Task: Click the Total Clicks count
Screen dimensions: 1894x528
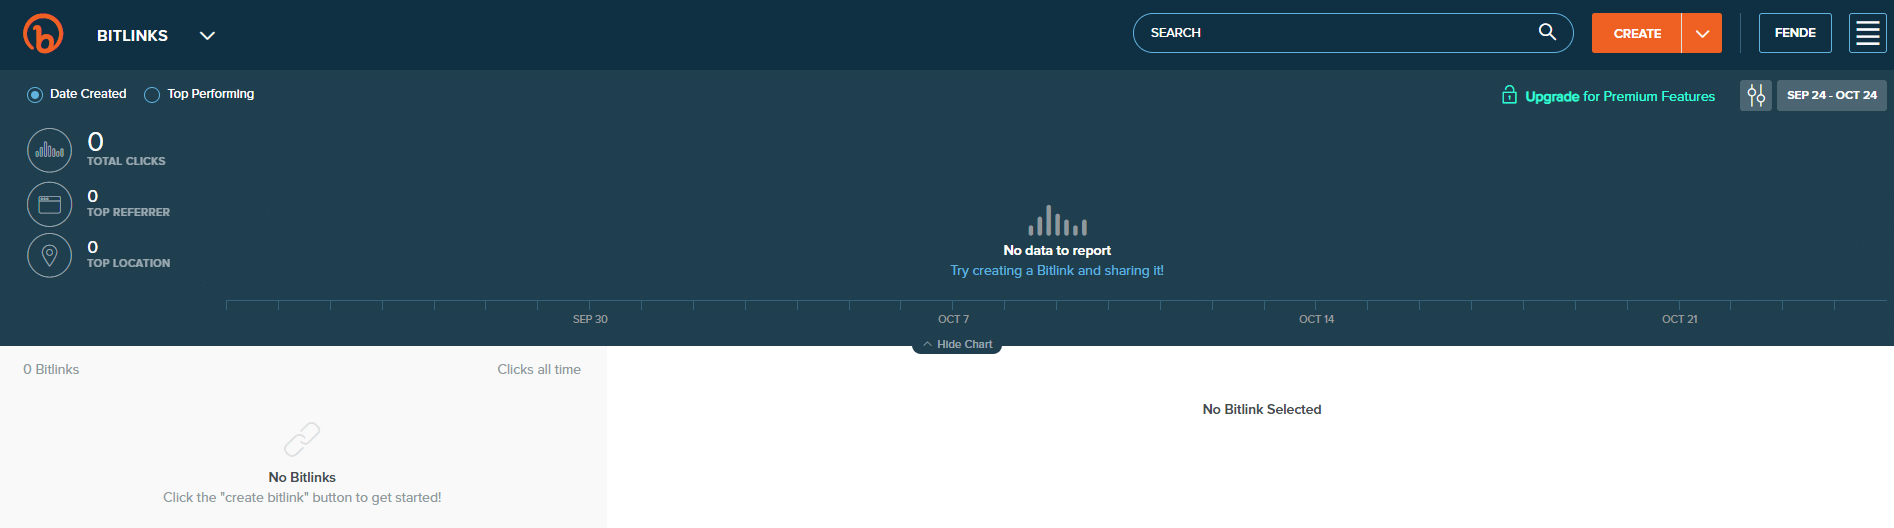Action: [x=95, y=142]
